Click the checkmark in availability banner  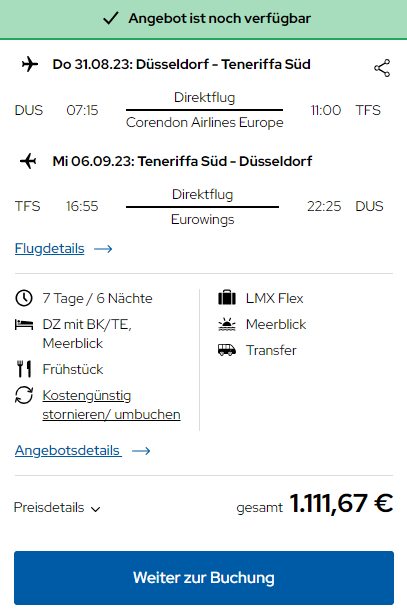pyautogui.click(x=111, y=18)
